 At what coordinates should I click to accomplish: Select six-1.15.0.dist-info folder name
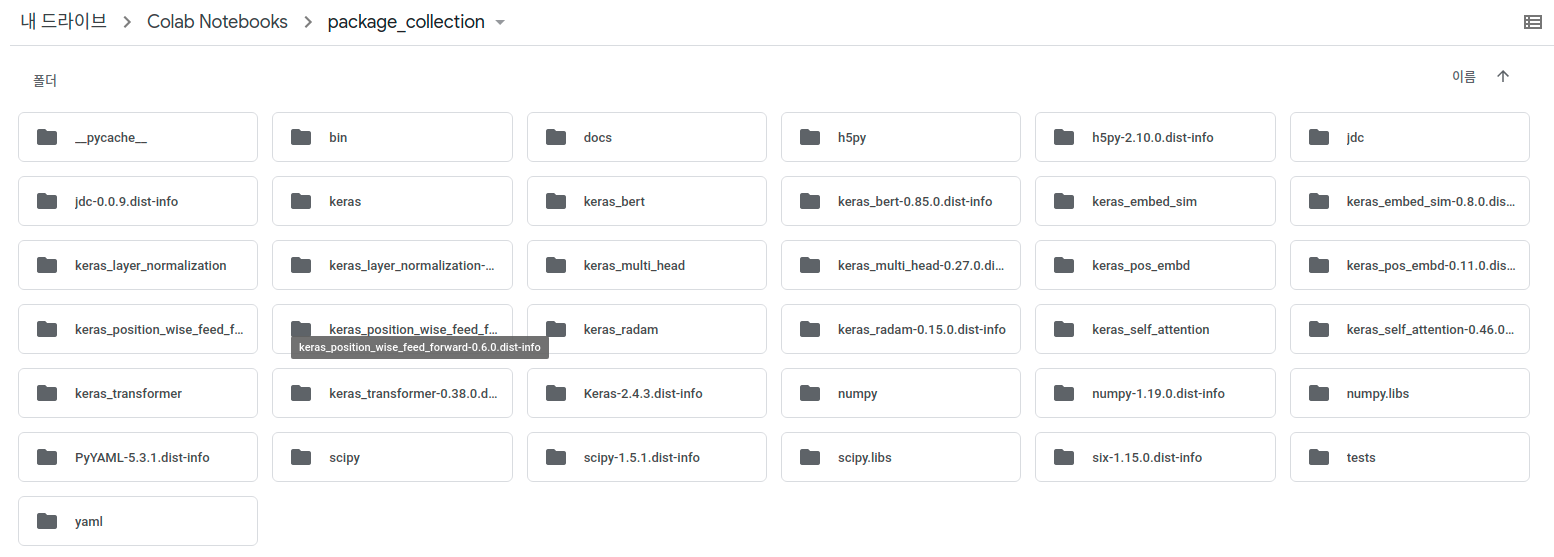click(x=1147, y=458)
